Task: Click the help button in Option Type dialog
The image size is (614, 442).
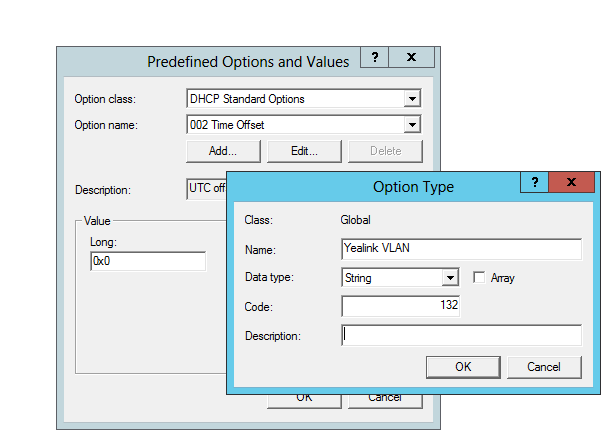Action: (535, 182)
